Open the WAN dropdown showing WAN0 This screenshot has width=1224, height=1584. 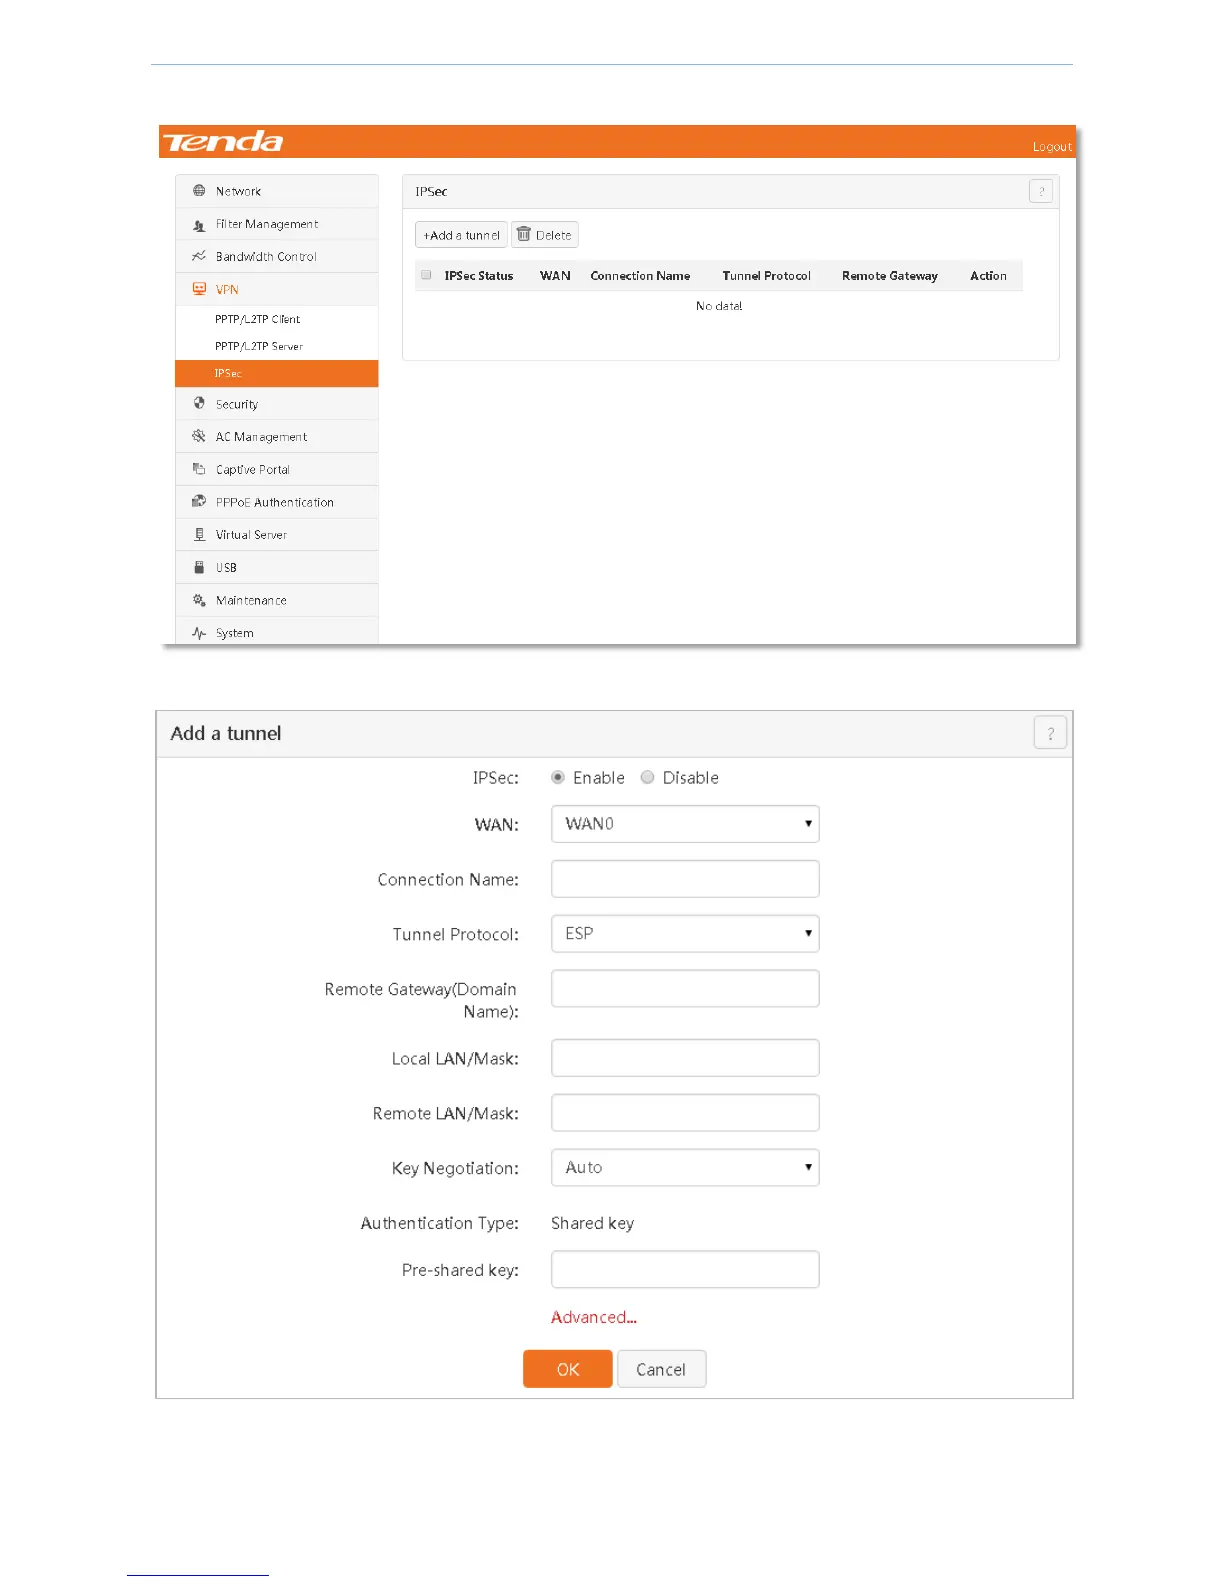click(685, 824)
